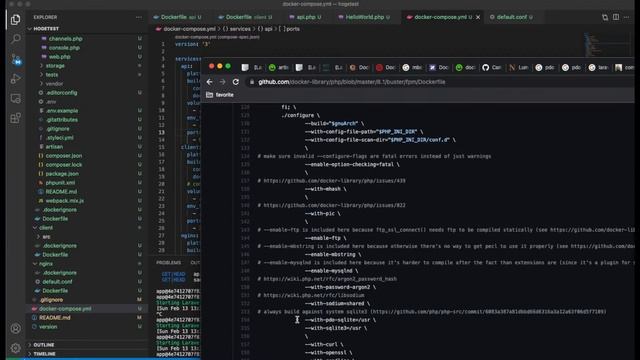
Task: Click the VS Code editor minimap
Action: coord(608,45)
